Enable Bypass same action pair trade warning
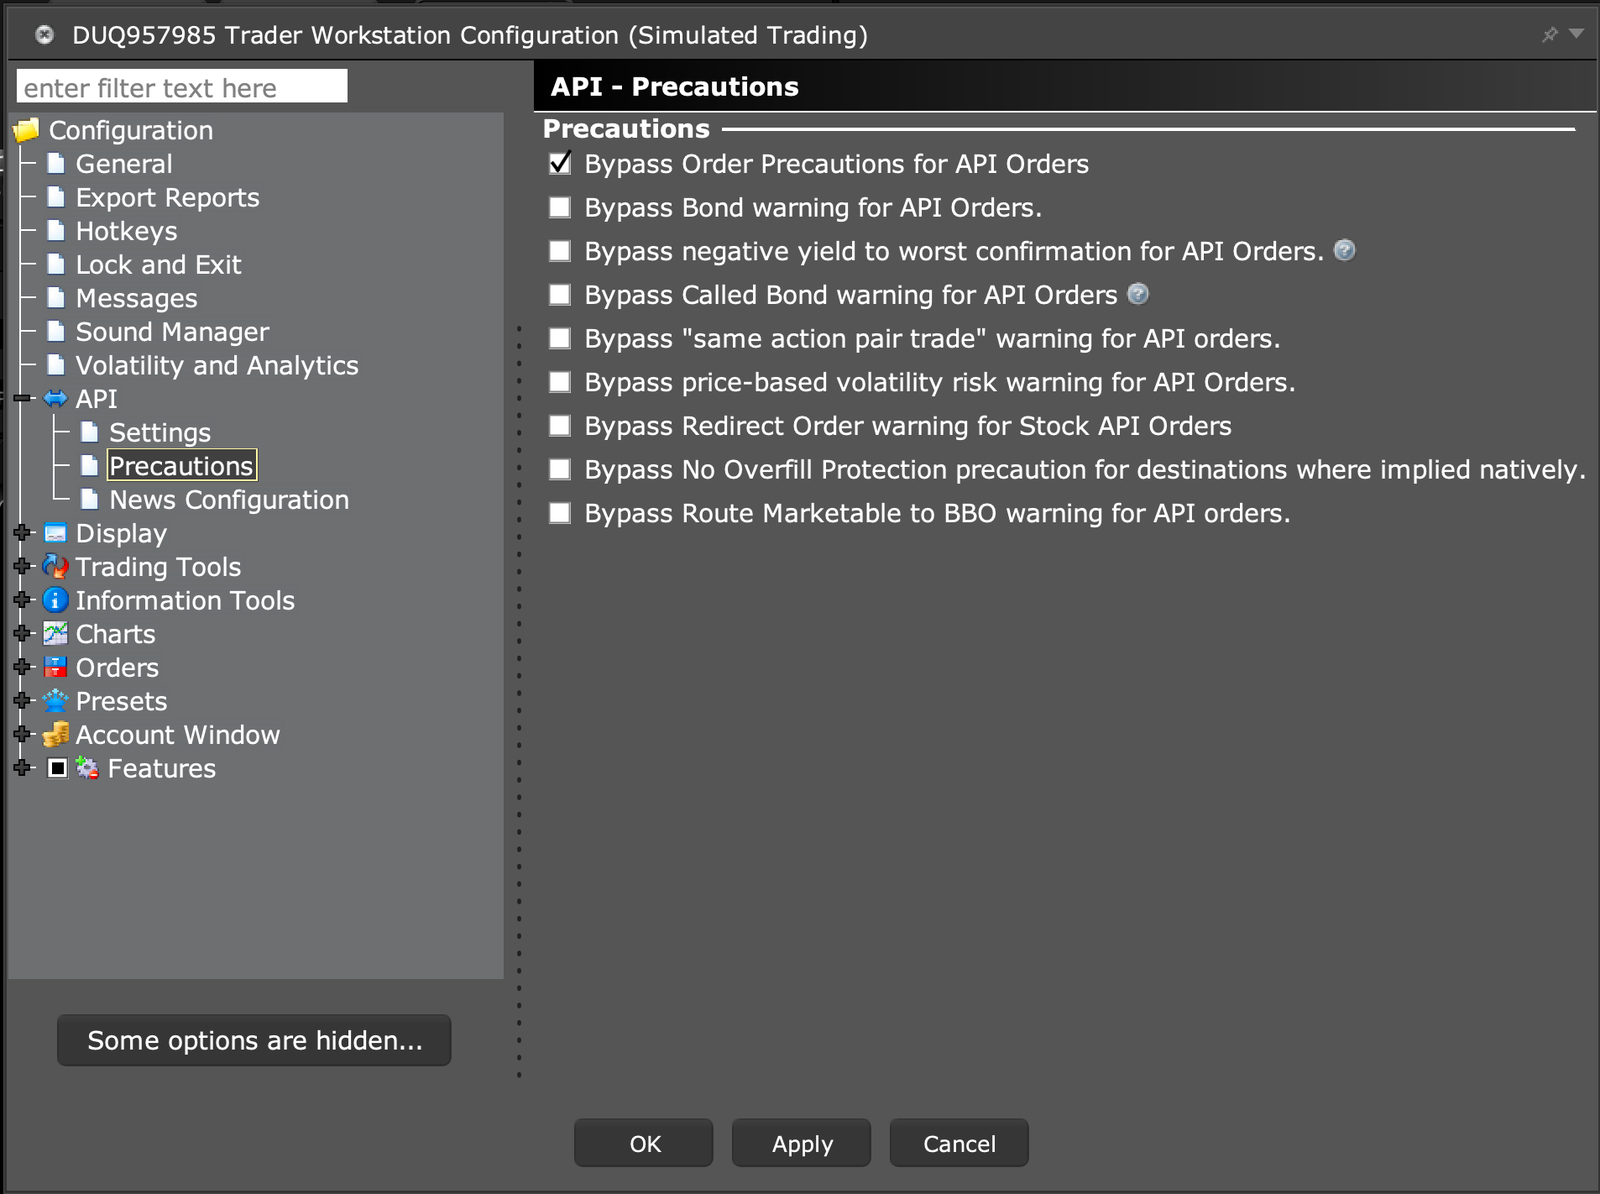 click(x=560, y=338)
